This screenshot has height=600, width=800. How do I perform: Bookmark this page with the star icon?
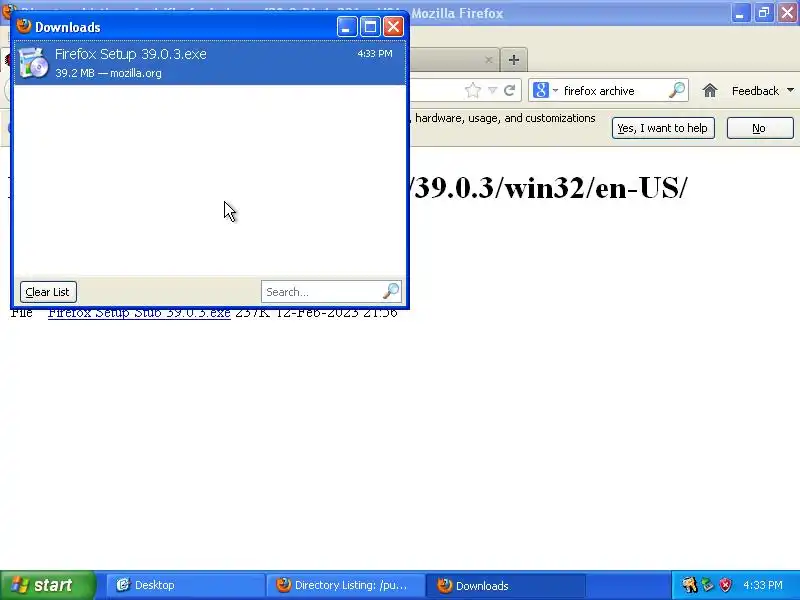[x=473, y=90]
